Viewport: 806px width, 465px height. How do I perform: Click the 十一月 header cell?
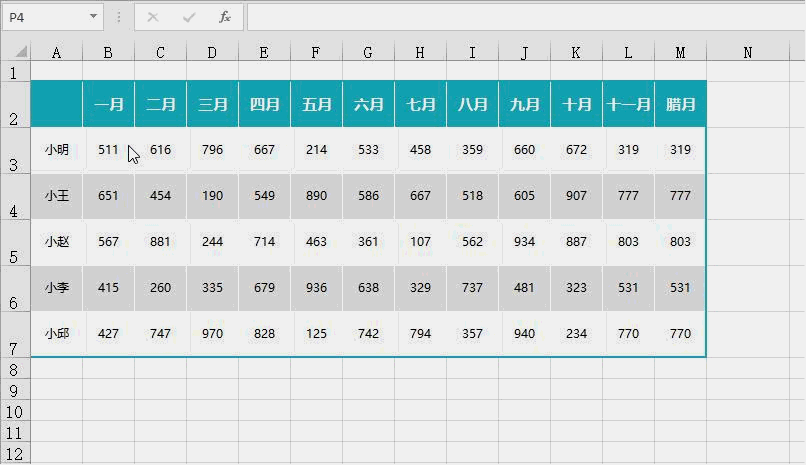pyautogui.click(x=628, y=104)
